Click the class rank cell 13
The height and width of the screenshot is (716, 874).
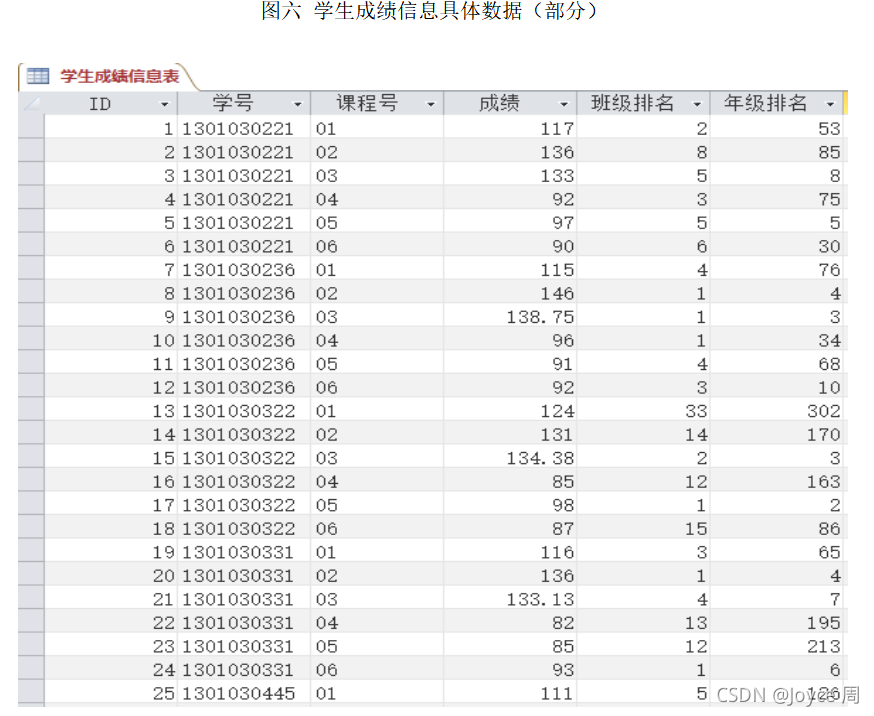(643, 622)
